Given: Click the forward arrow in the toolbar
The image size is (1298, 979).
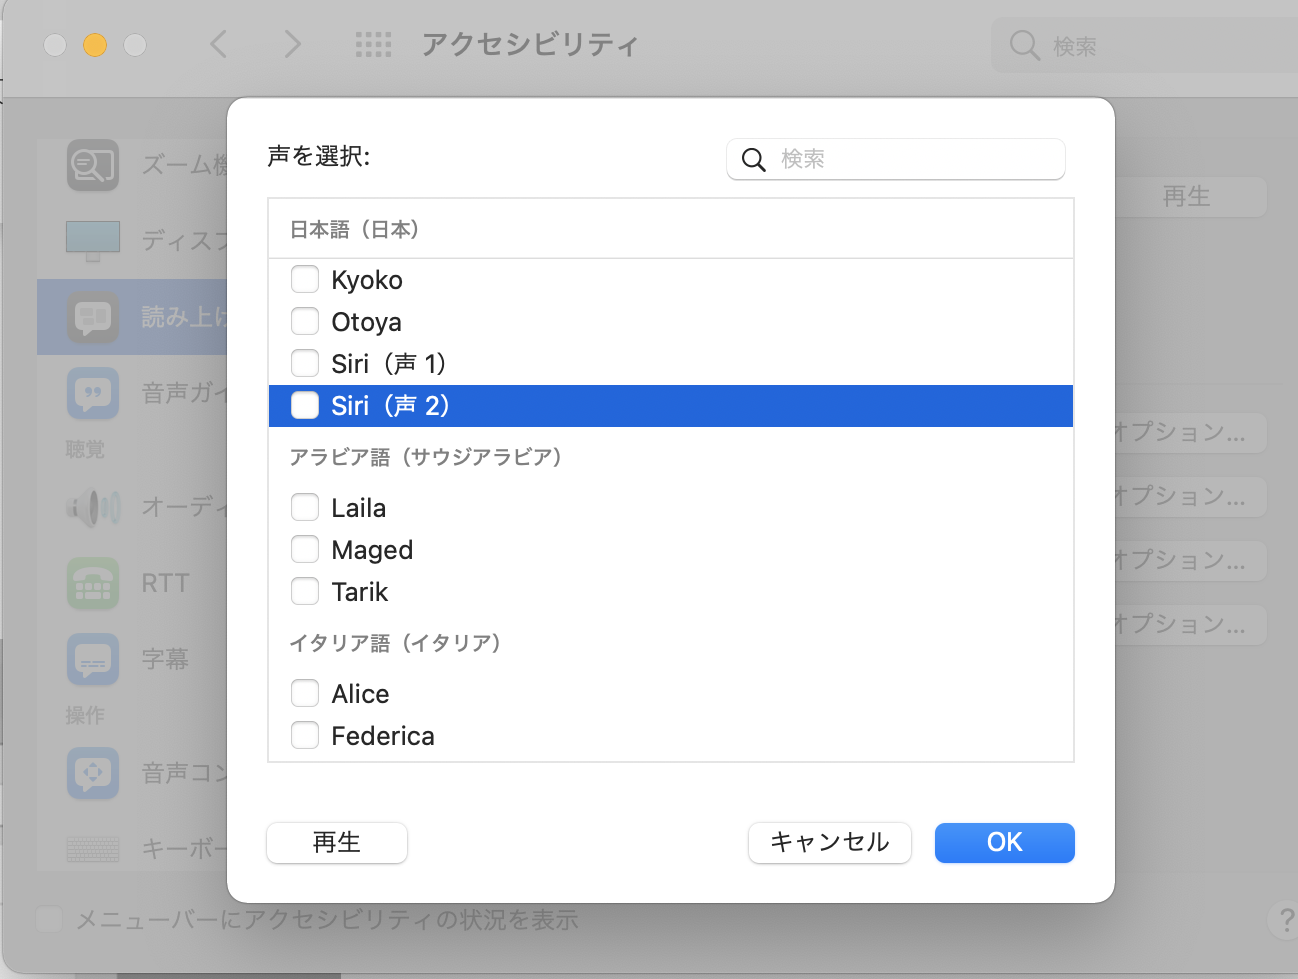Looking at the screenshot, I should coord(292,45).
